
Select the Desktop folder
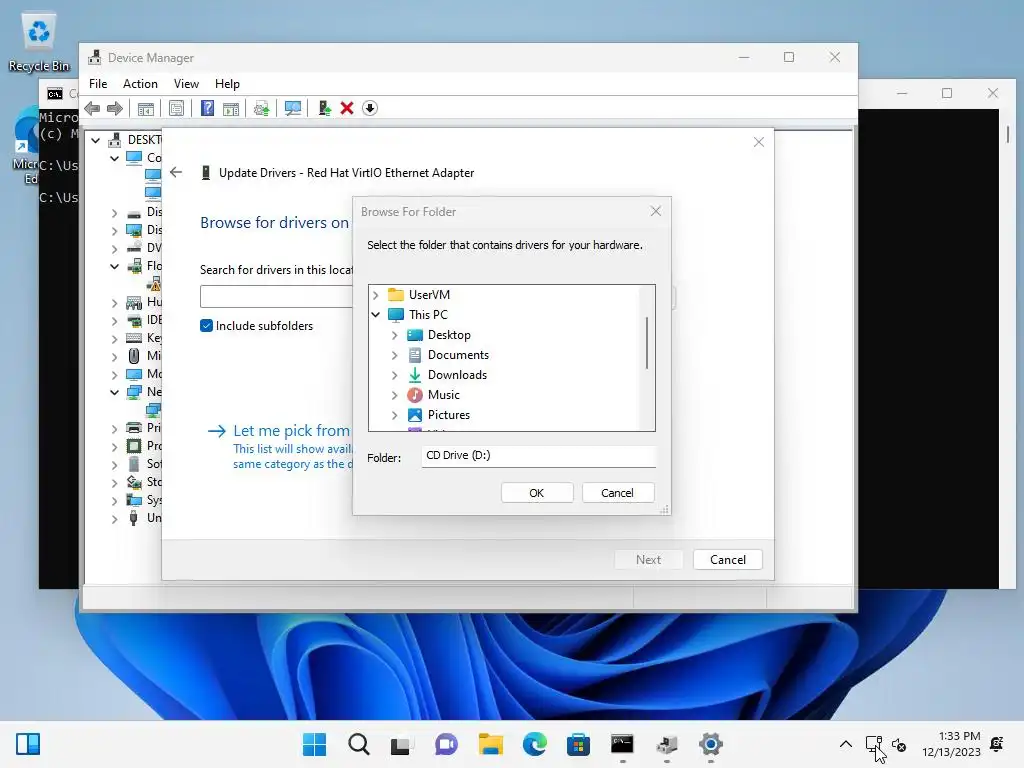click(449, 335)
